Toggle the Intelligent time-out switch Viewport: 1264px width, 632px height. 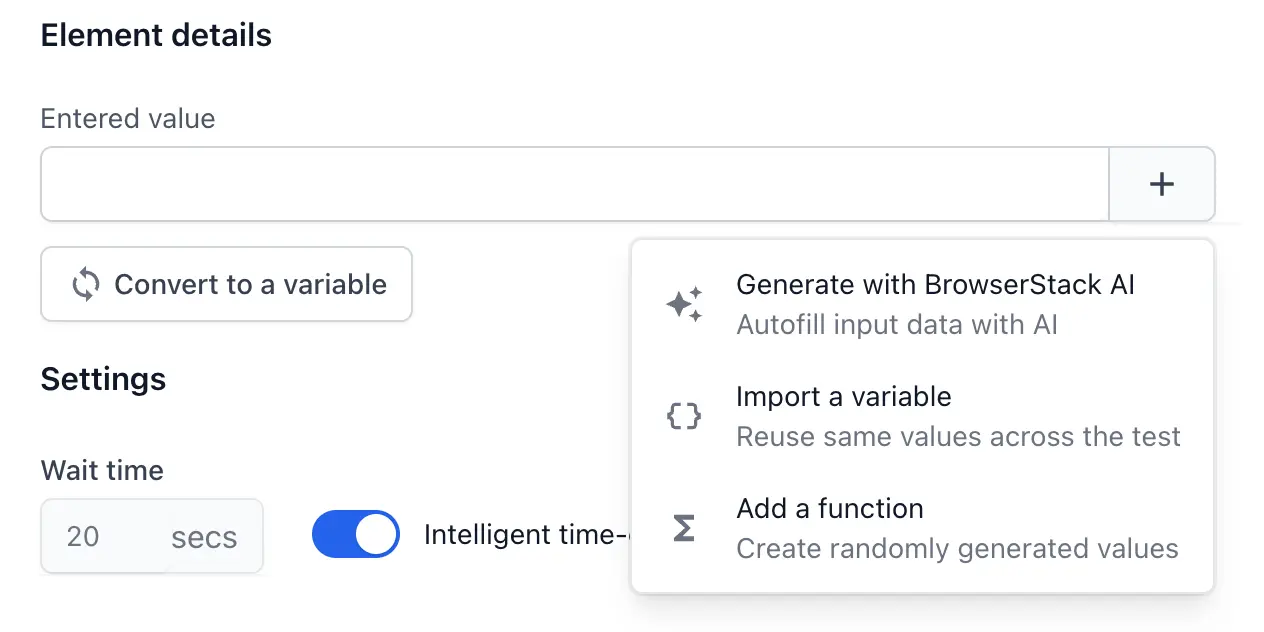356,535
